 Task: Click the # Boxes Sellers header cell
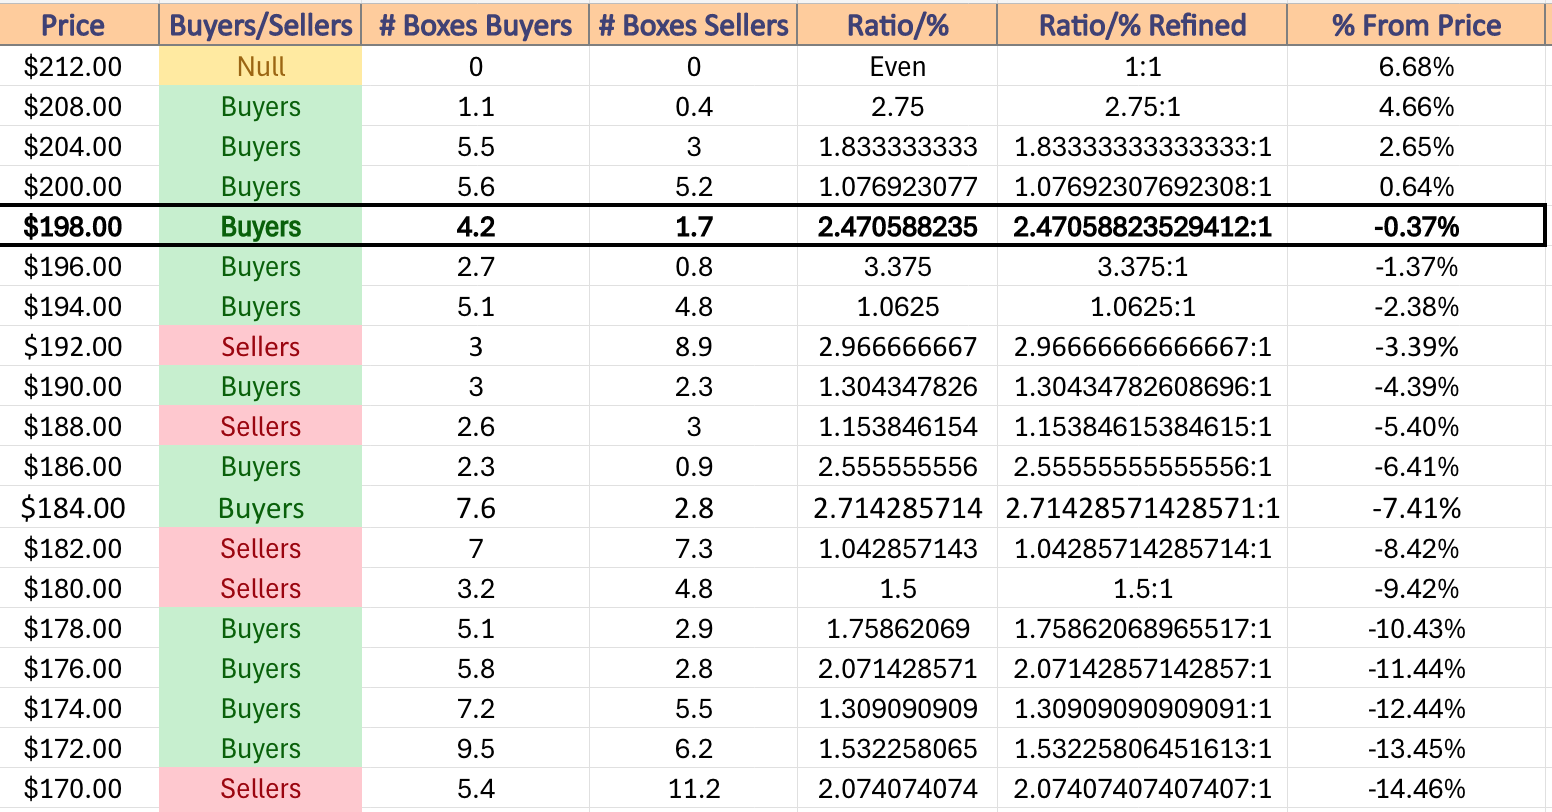click(x=693, y=24)
